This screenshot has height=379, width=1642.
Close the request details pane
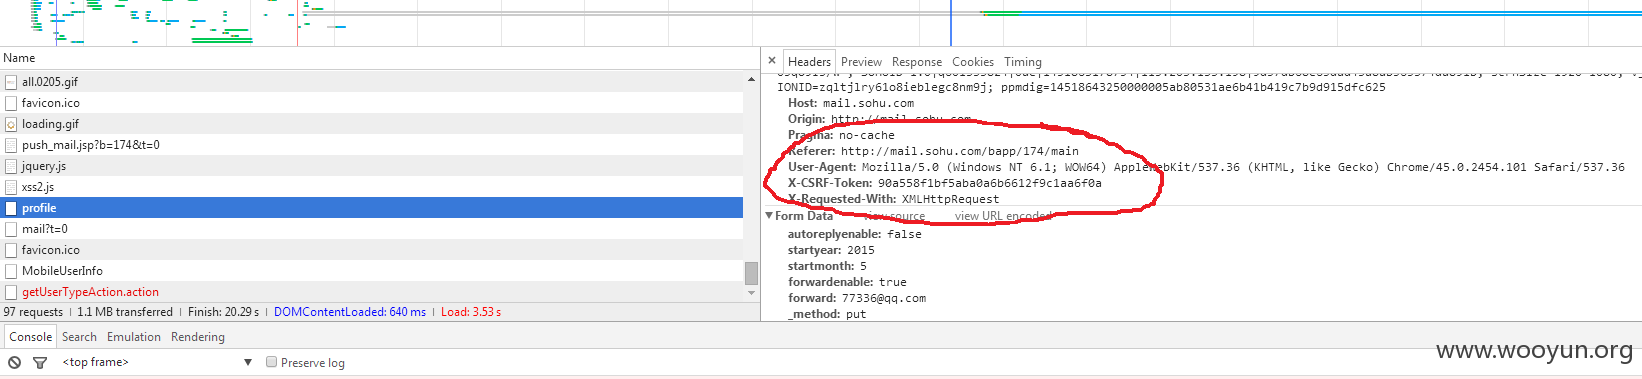(x=771, y=61)
